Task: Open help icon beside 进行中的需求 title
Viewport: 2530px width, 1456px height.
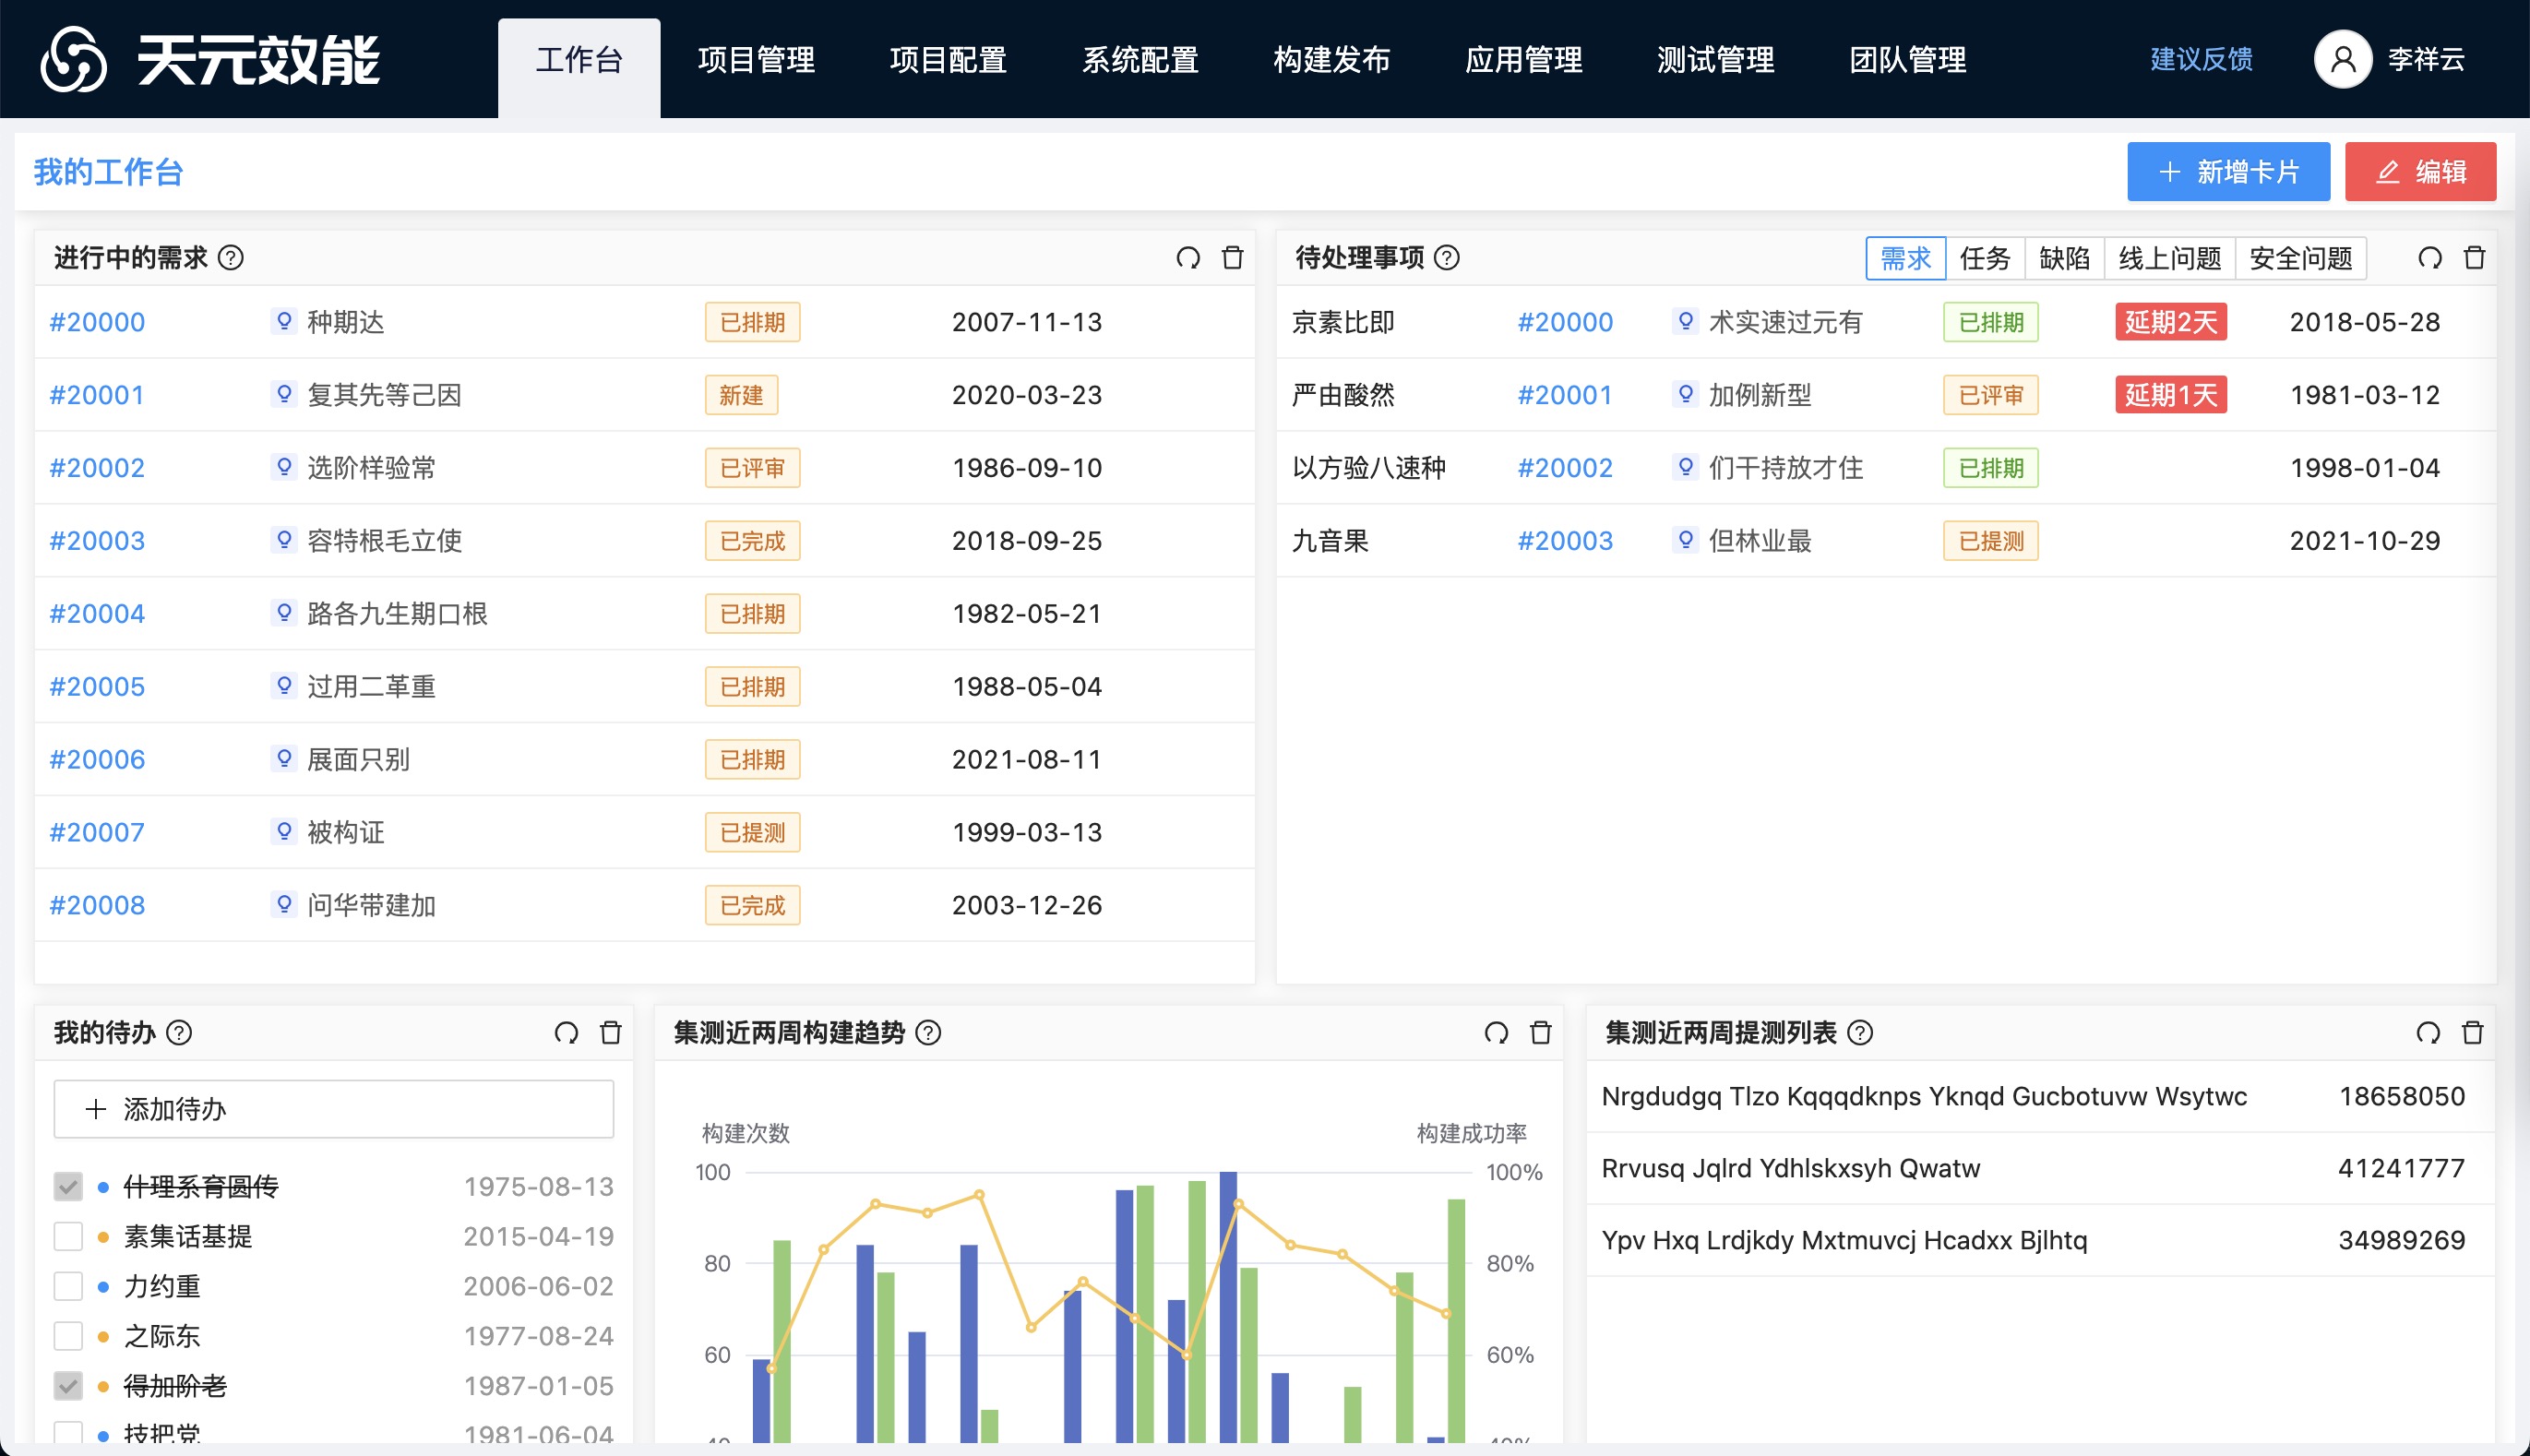Action: coord(231,258)
